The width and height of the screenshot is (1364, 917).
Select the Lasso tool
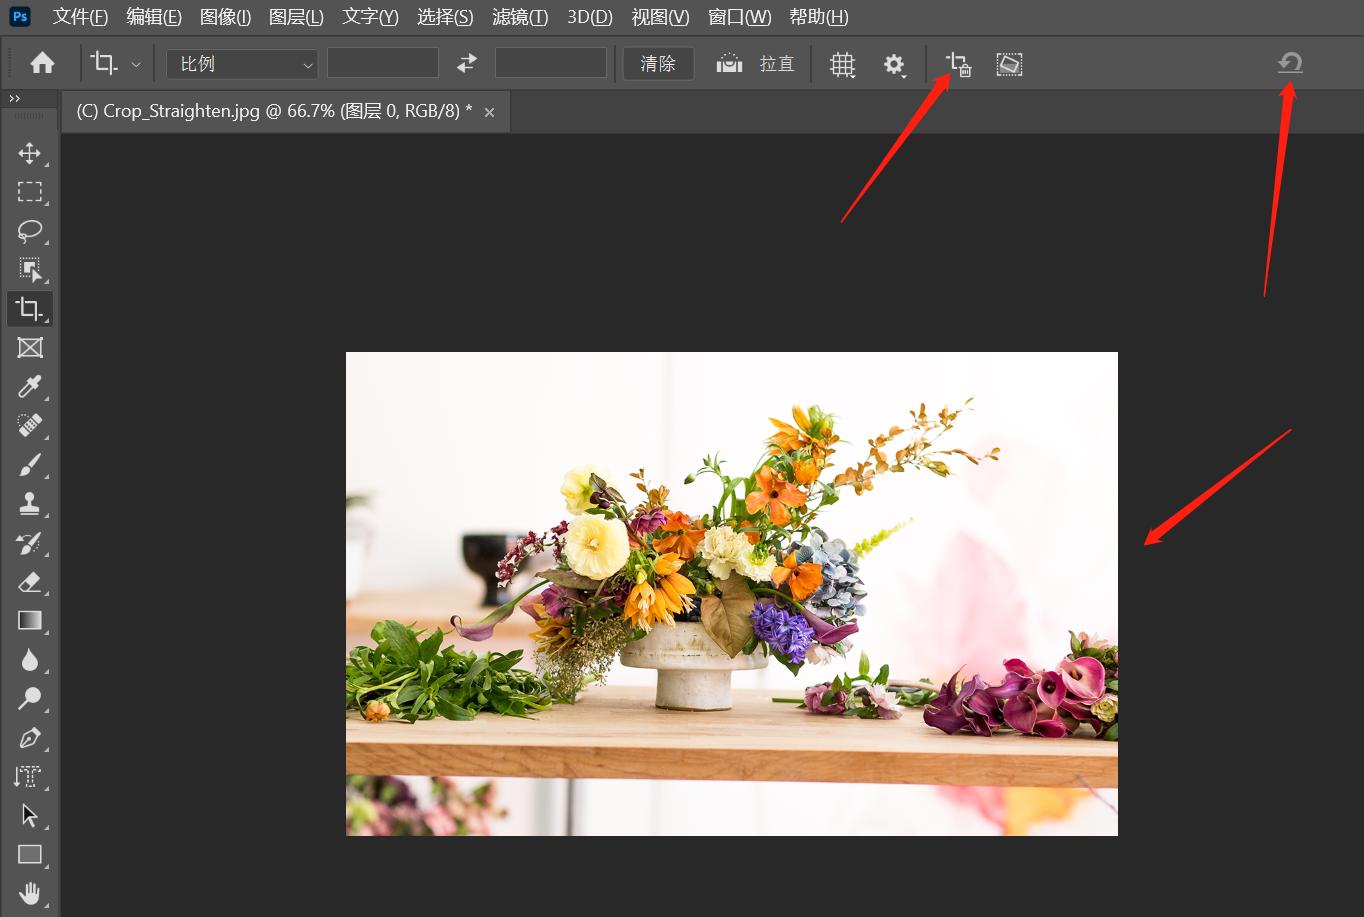29,231
